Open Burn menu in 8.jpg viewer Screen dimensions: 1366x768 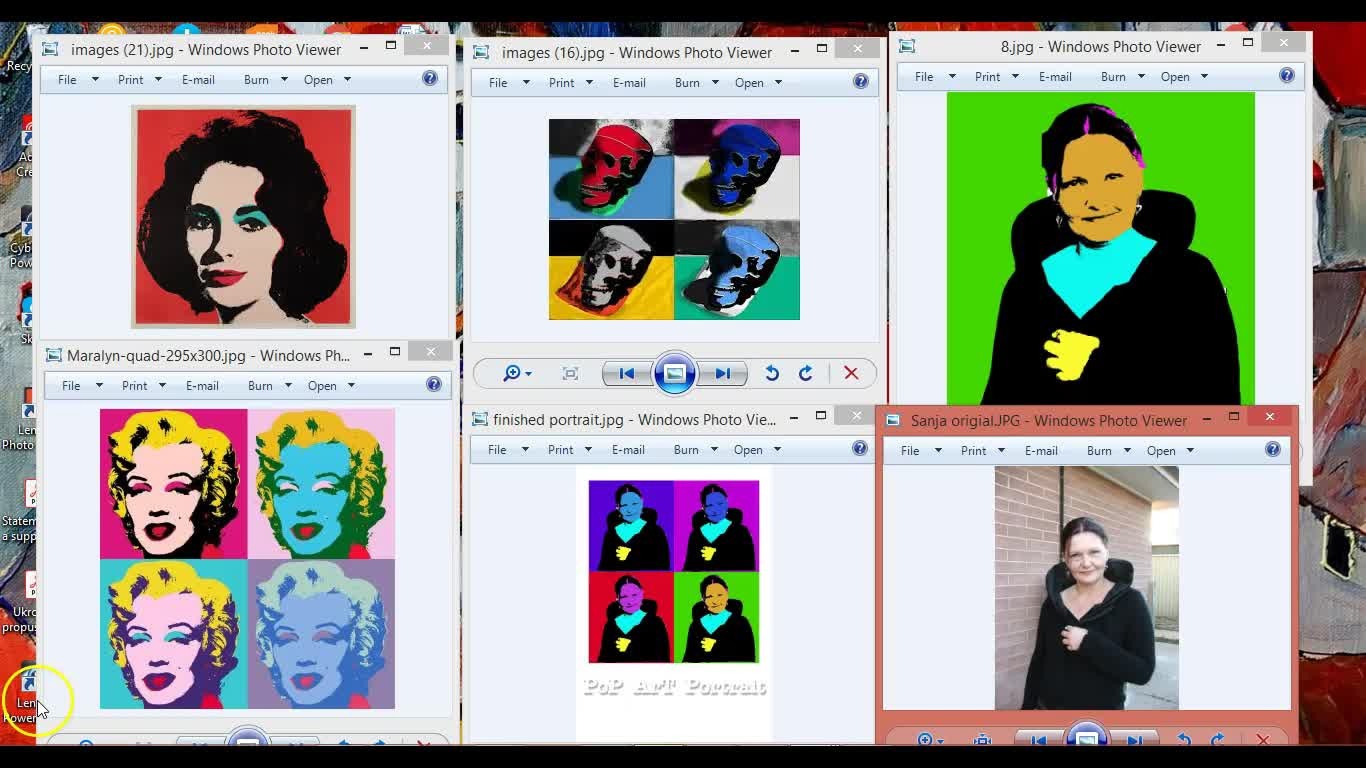[x=1122, y=76]
